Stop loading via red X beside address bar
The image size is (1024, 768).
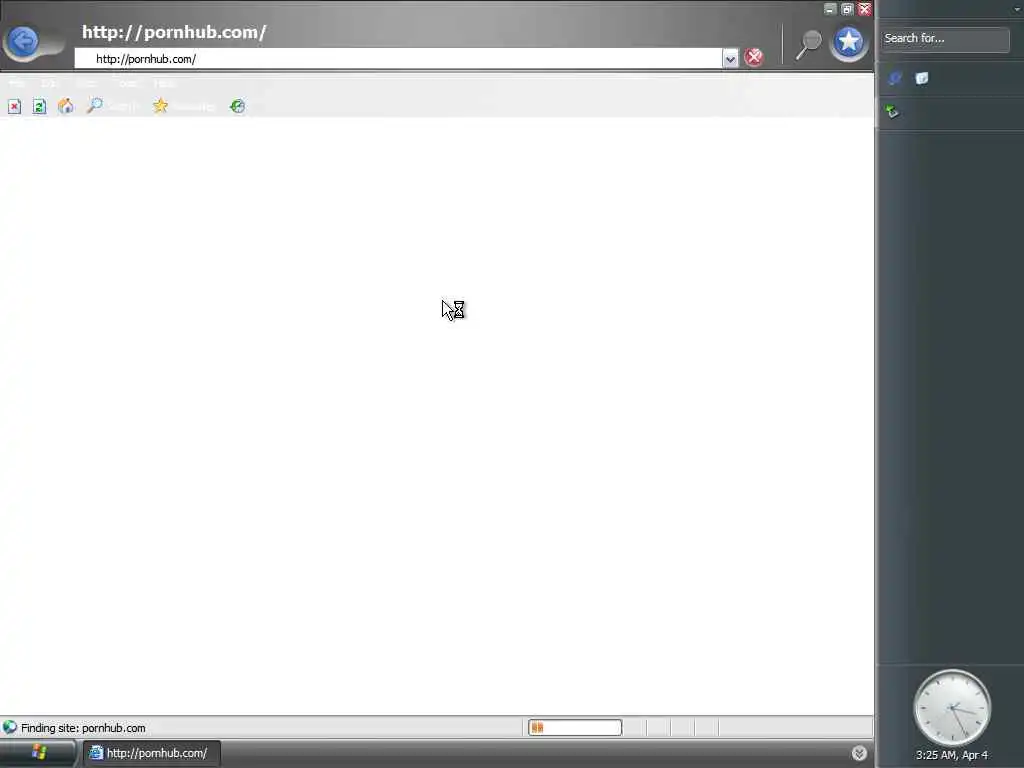(x=754, y=57)
